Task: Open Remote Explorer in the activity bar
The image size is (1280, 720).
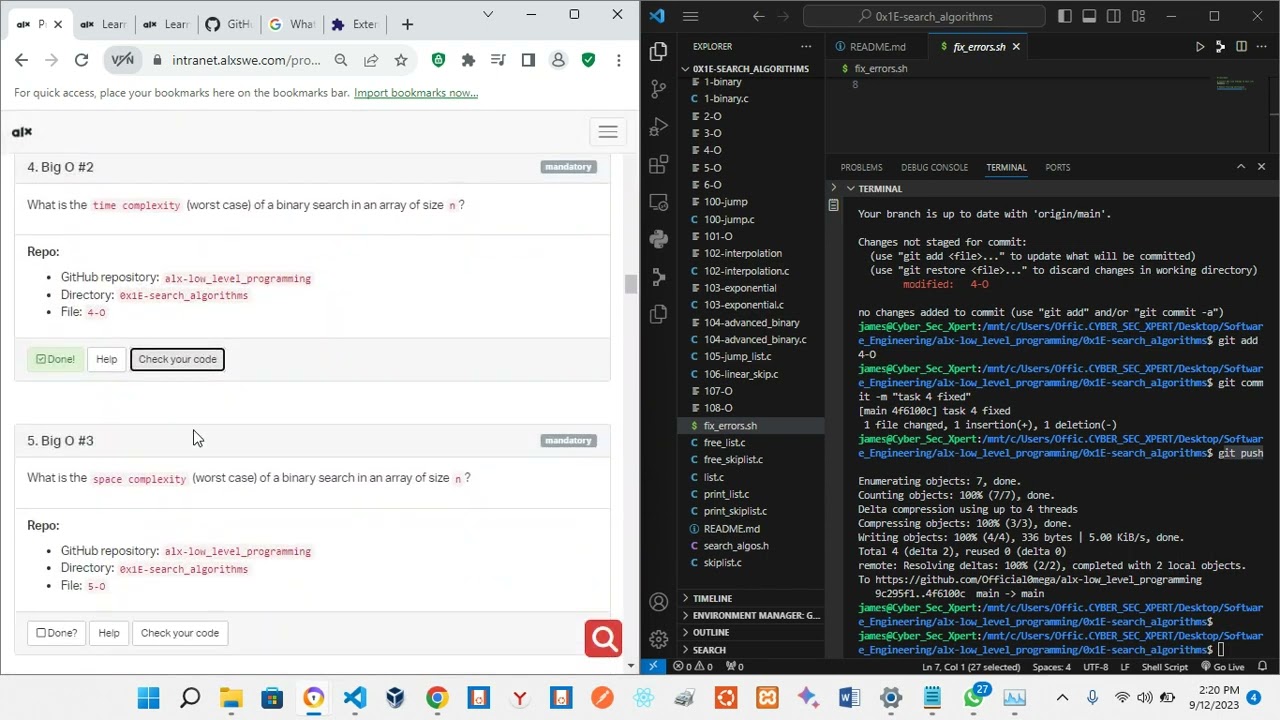Action: tap(658, 202)
